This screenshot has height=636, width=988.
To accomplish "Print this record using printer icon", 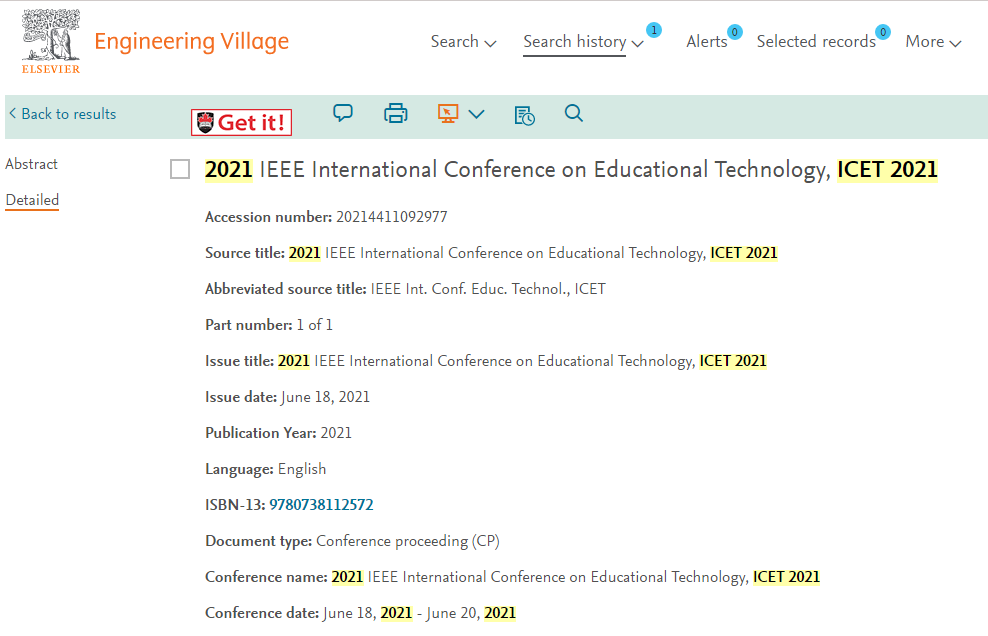I will (396, 113).
